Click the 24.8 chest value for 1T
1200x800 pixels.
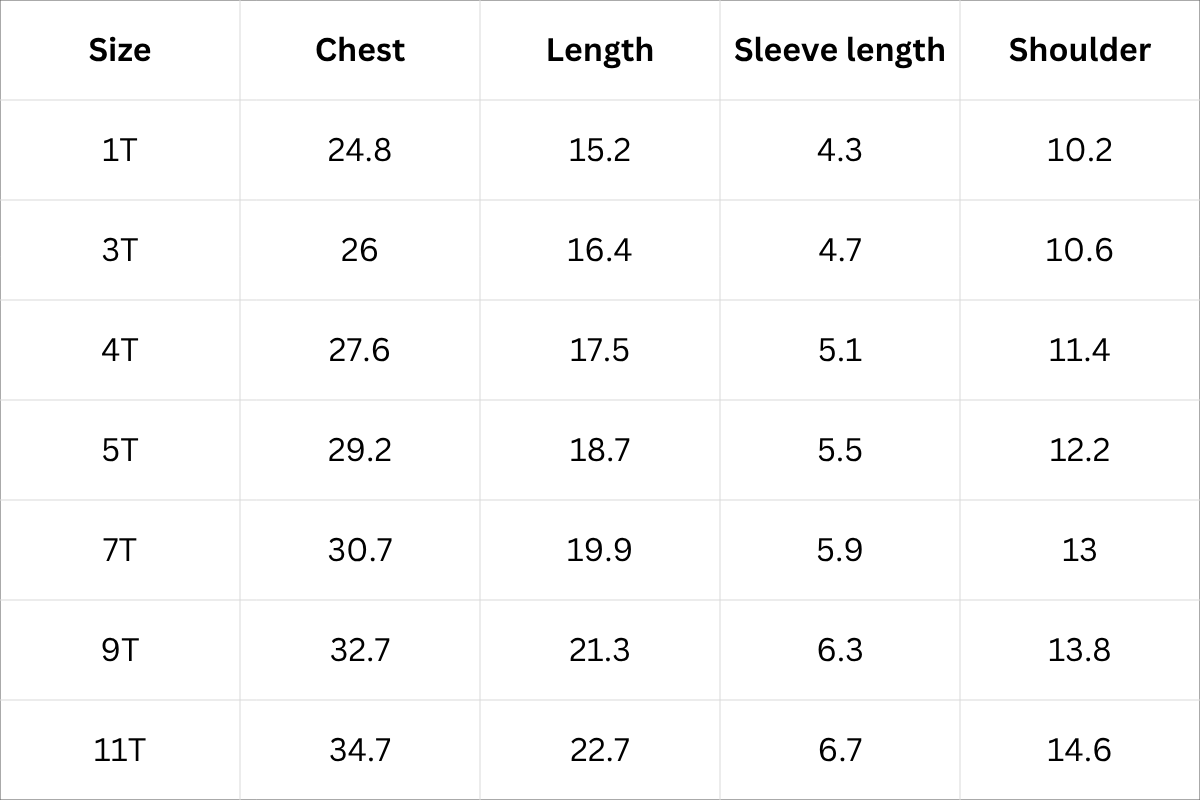(x=360, y=150)
